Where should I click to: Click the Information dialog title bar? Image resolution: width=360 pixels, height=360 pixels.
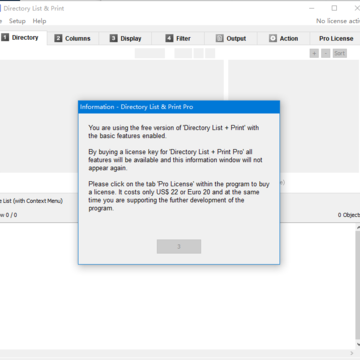coord(179,107)
